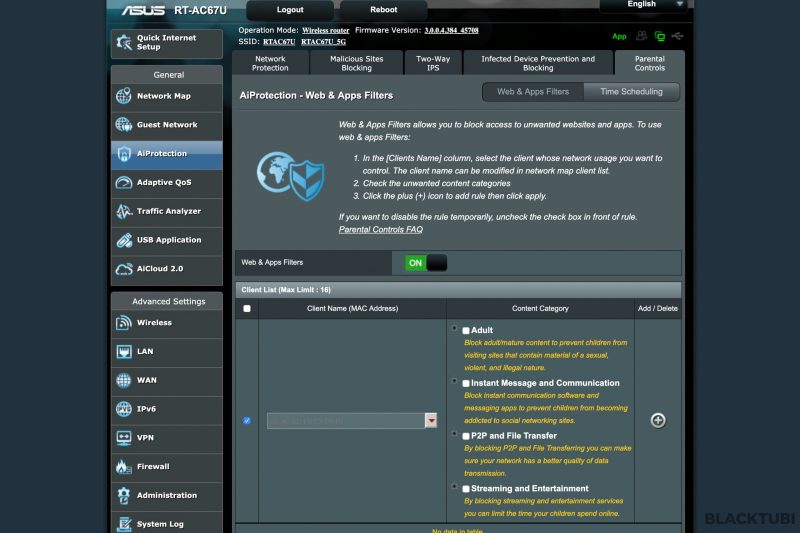Click the Advanced Settings section header
The image size is (800, 533).
coord(167,301)
